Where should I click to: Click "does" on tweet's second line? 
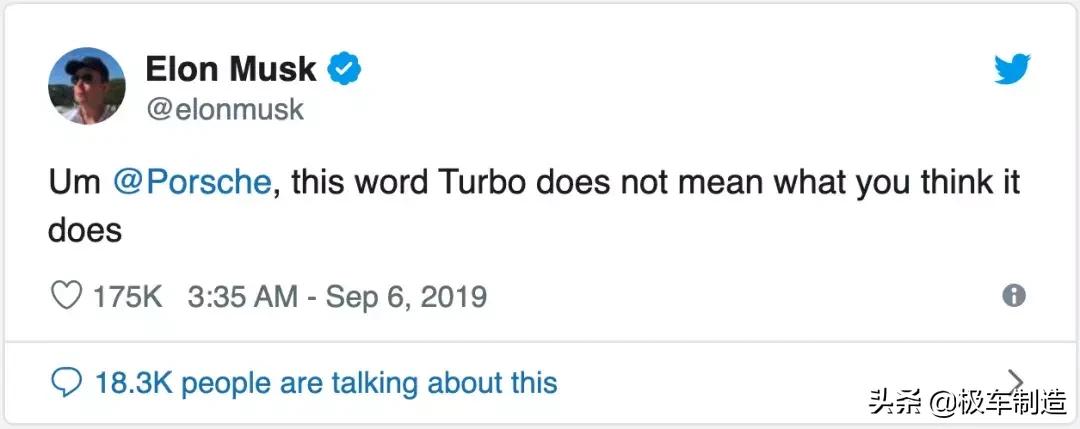pos(84,230)
